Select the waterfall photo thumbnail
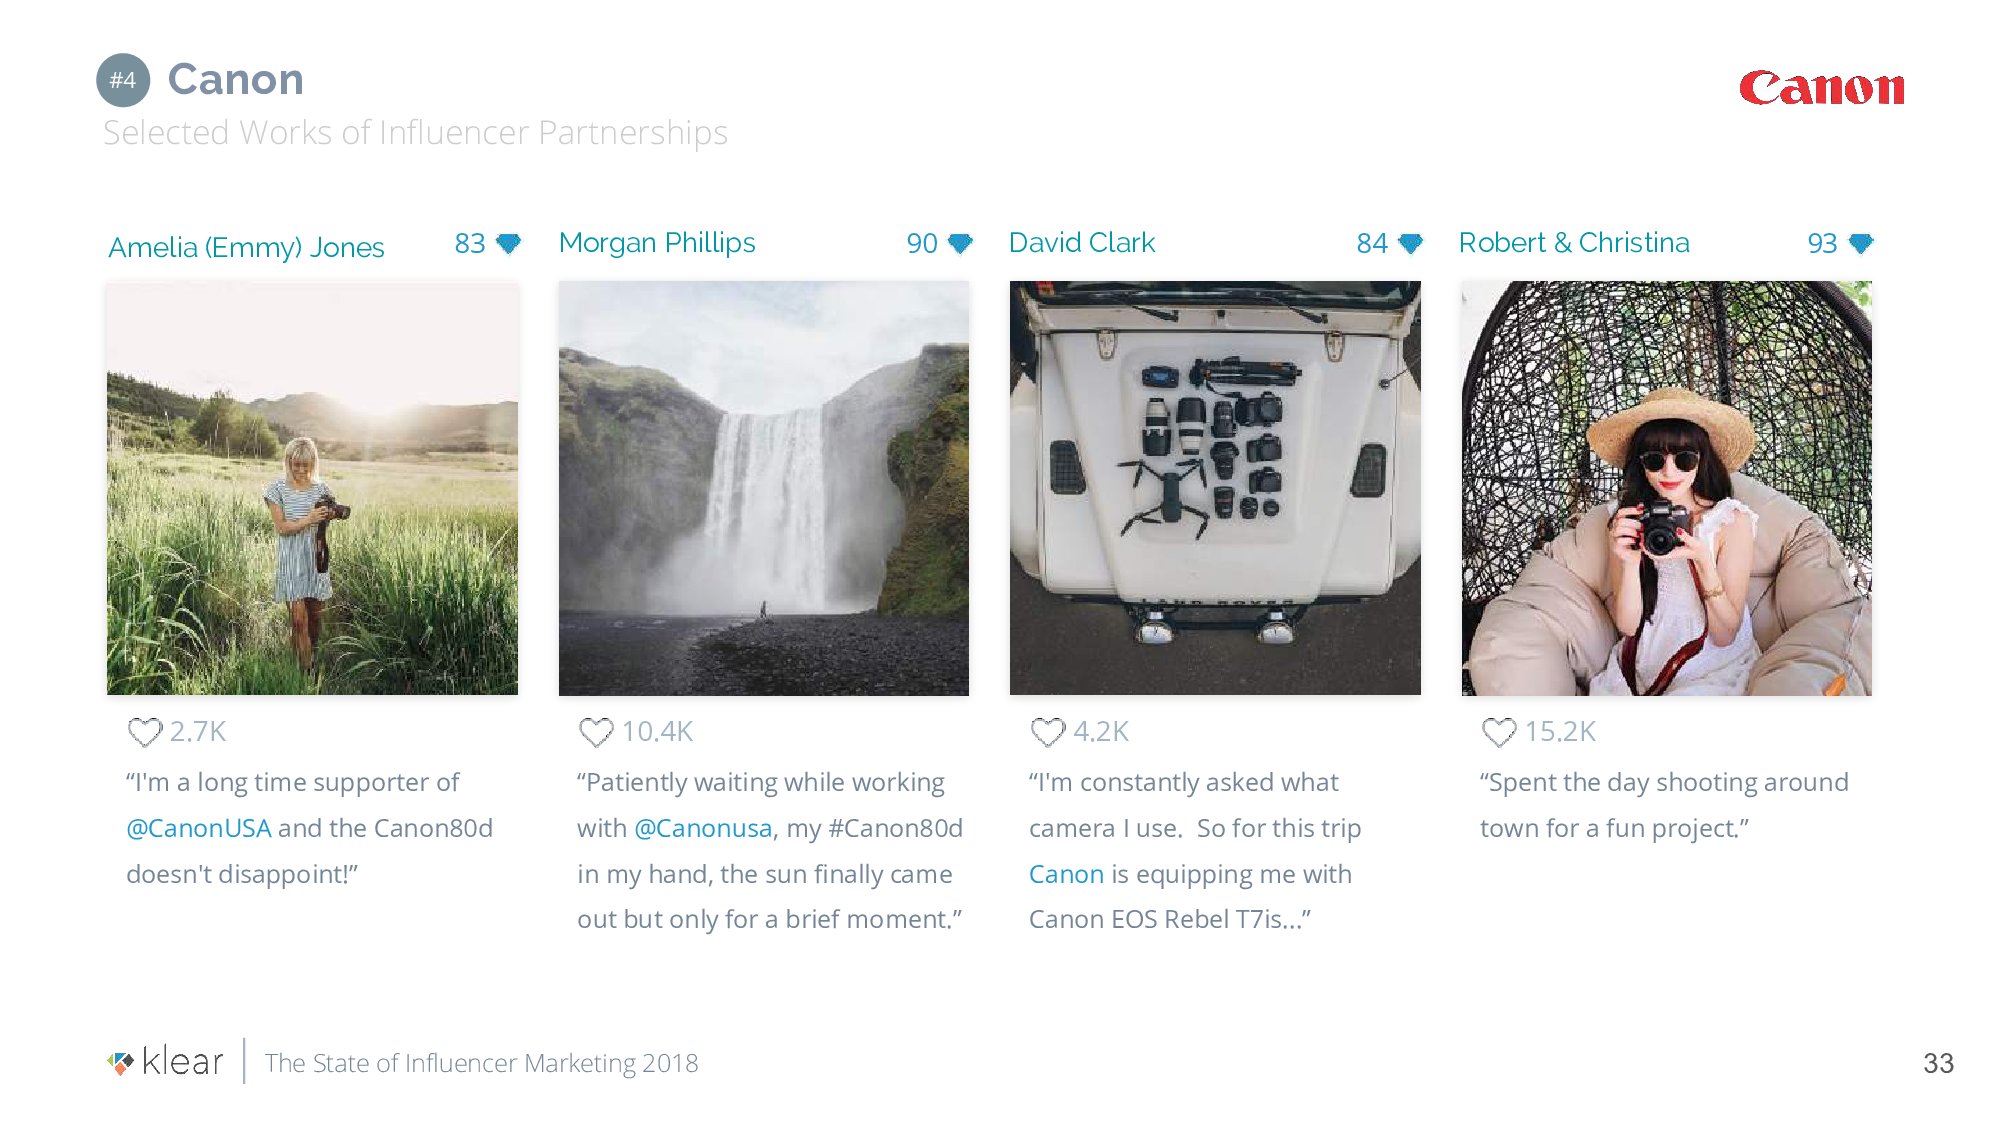Viewport: 2000px width, 1125px height. coord(764,488)
